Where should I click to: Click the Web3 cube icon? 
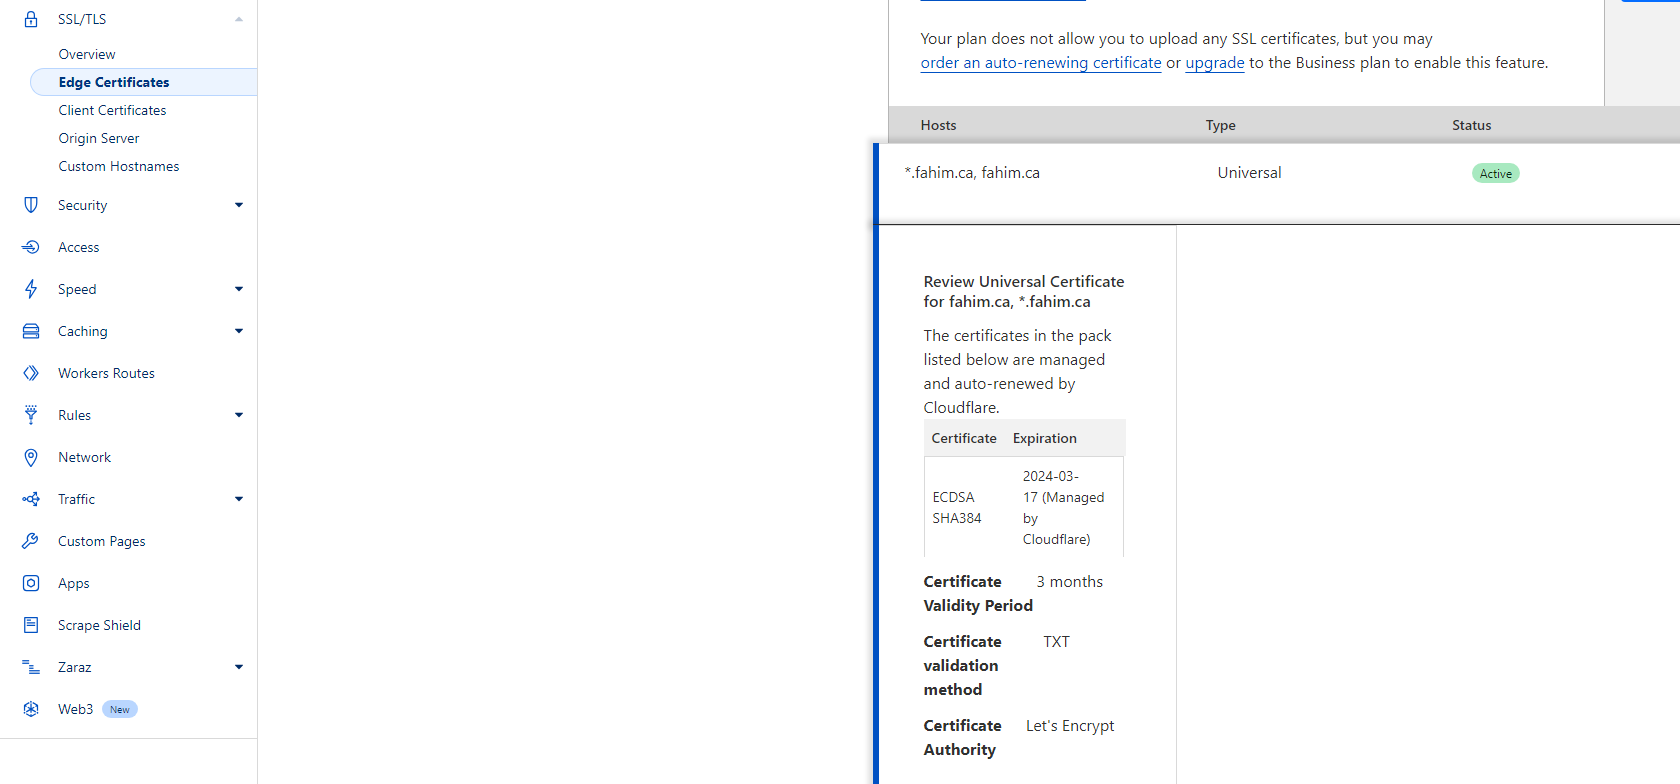(31, 709)
